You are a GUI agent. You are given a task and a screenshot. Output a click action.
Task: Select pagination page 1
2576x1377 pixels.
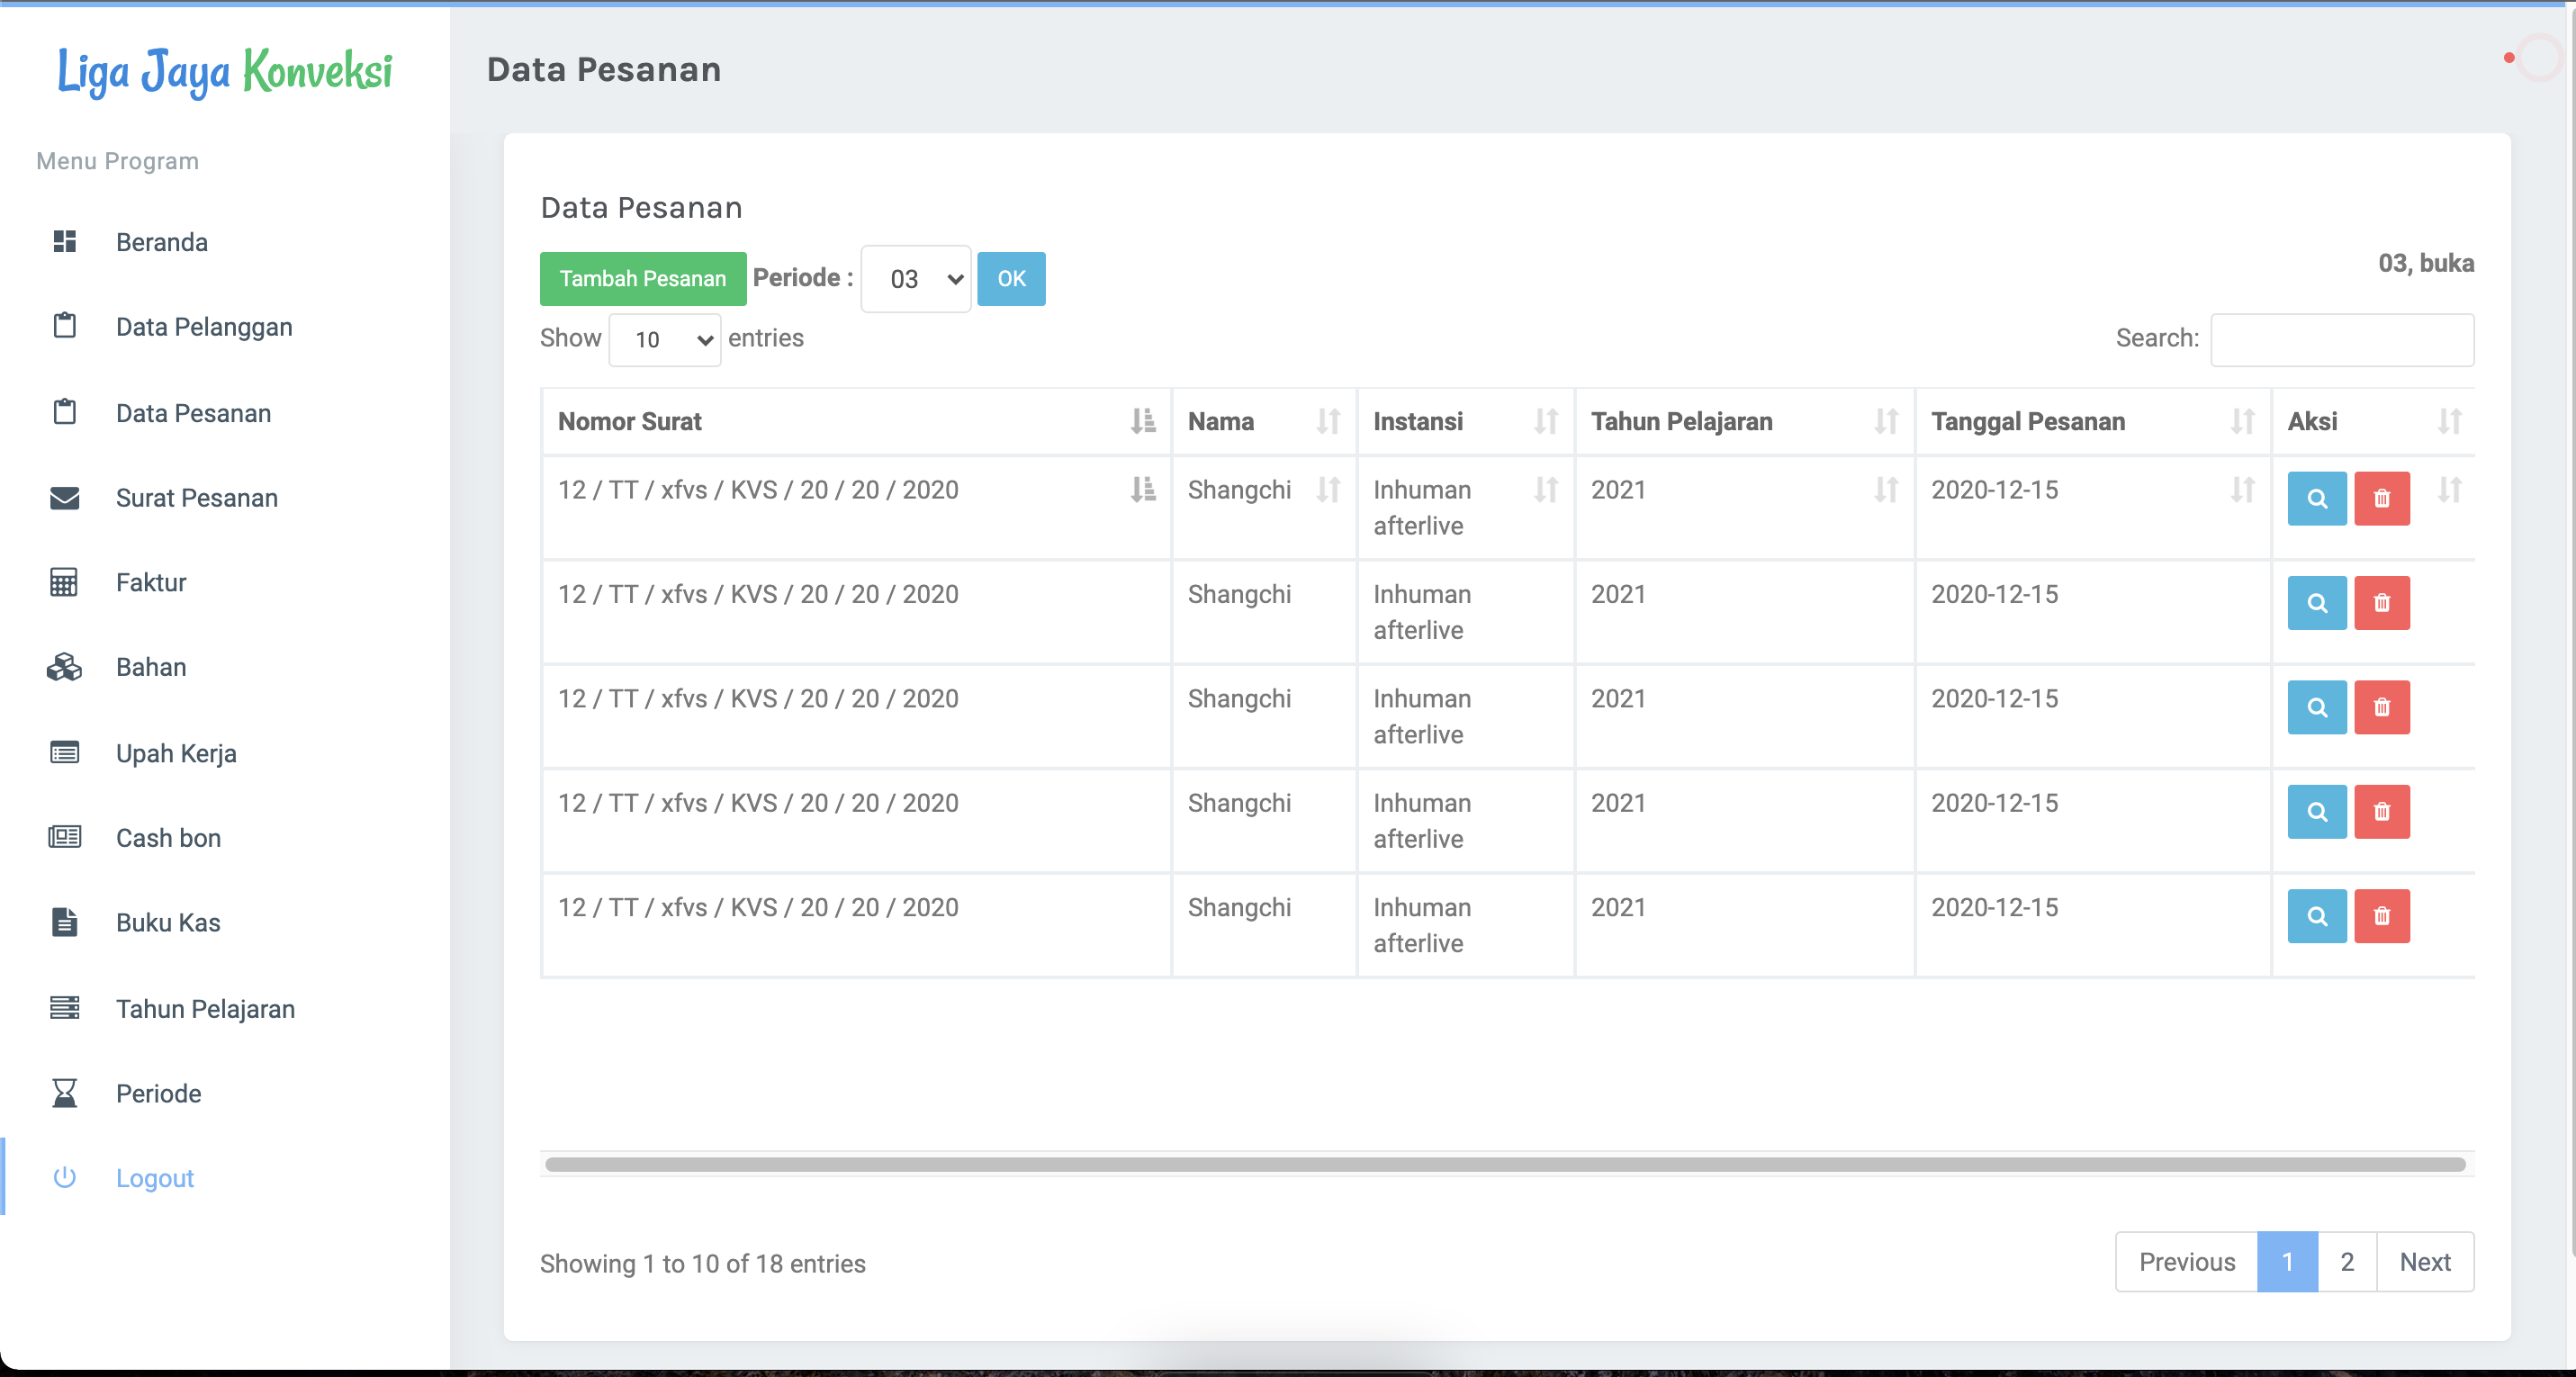2287,1262
